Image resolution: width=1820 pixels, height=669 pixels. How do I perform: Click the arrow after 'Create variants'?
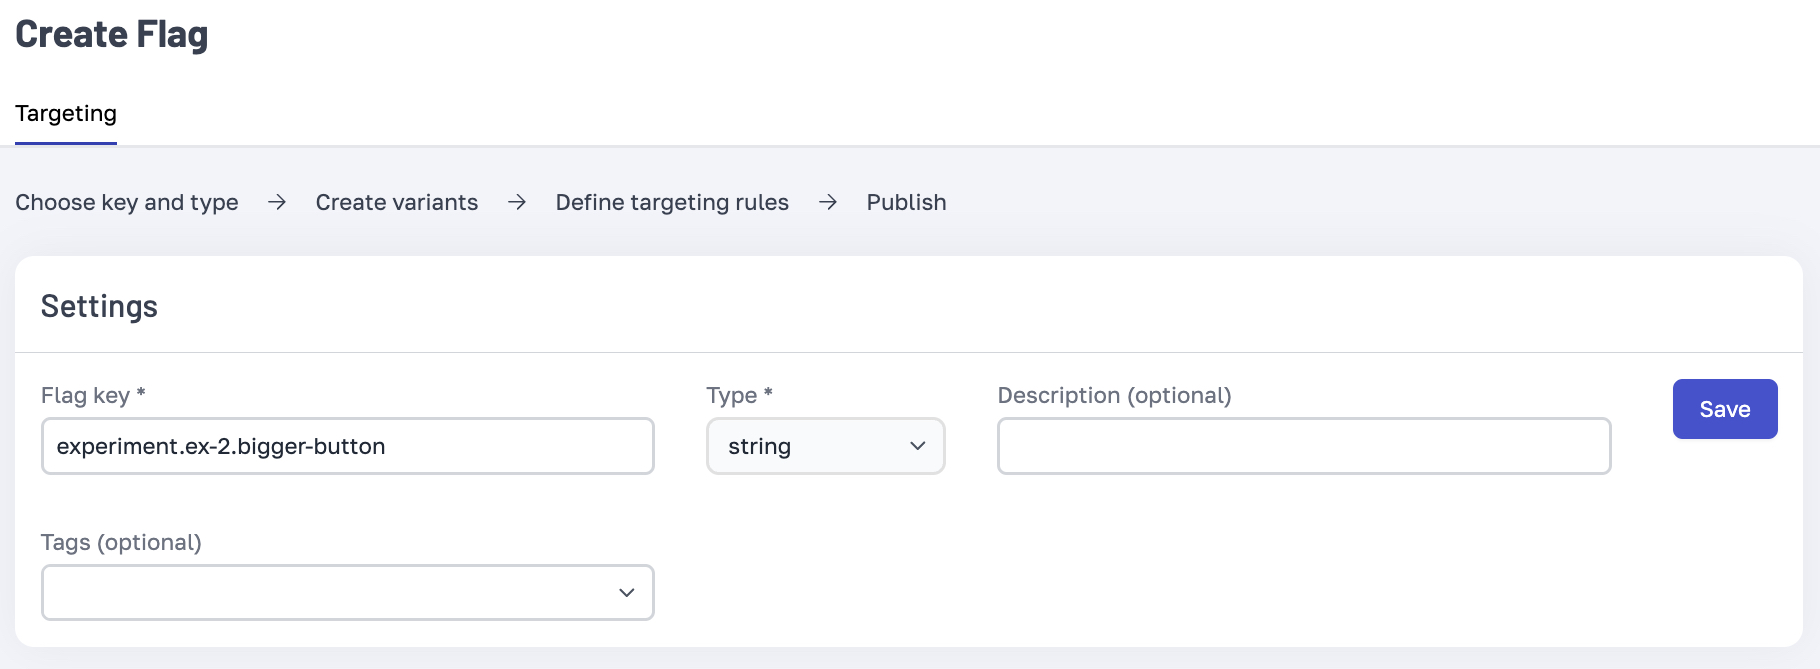tap(517, 203)
